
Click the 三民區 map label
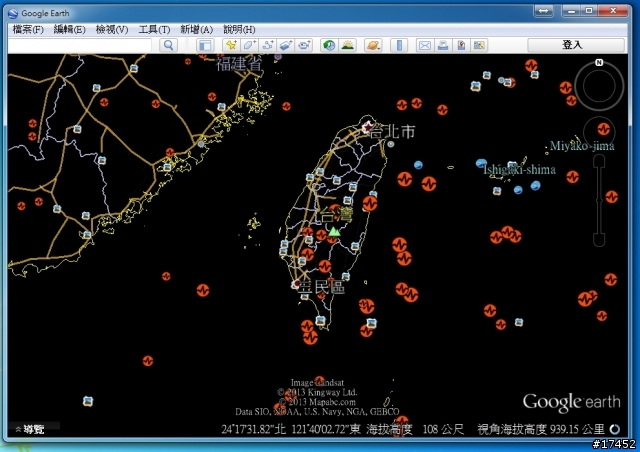click(322, 287)
